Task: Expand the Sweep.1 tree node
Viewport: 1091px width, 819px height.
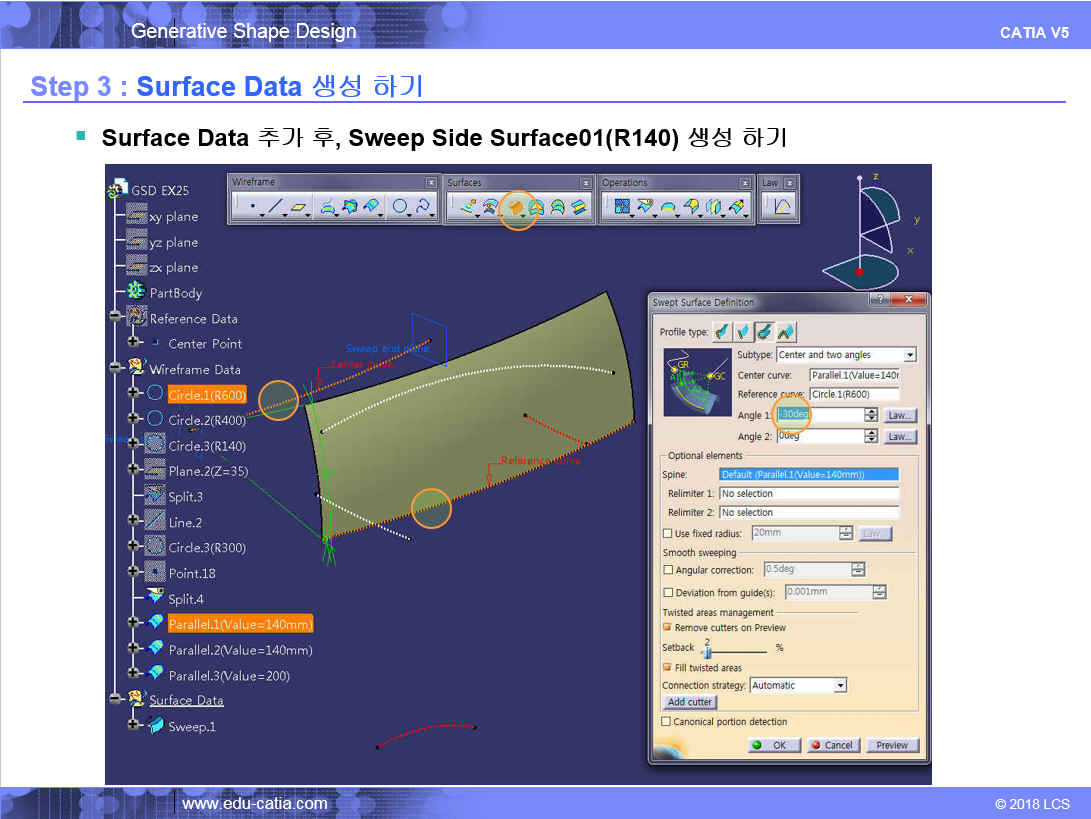Action: coord(134,726)
